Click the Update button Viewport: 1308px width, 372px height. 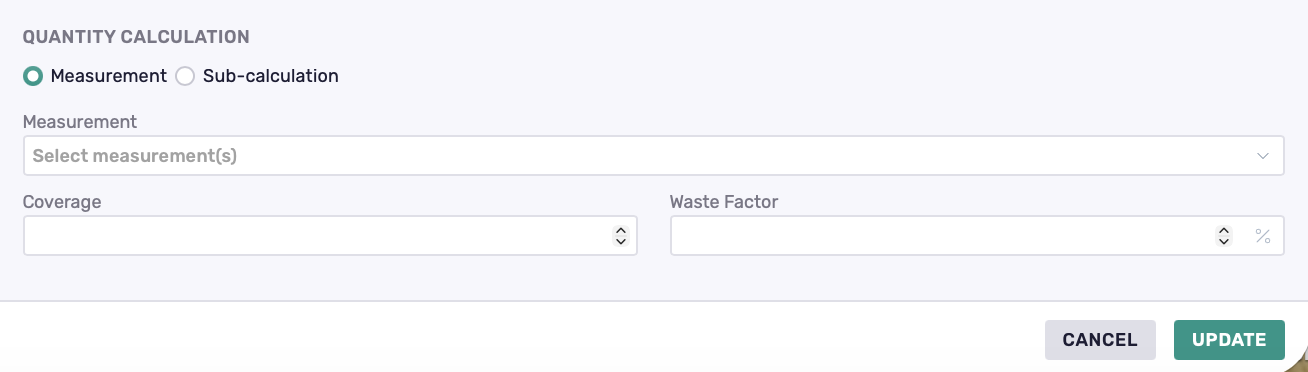point(1229,340)
